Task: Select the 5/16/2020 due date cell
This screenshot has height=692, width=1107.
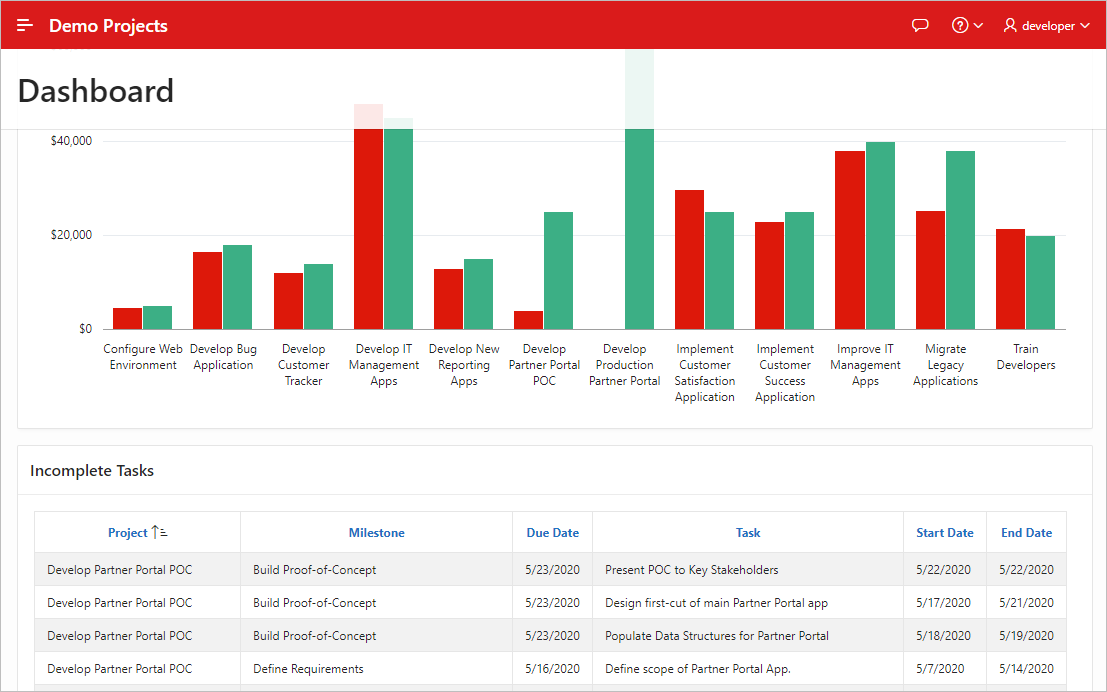Action: tap(552, 668)
